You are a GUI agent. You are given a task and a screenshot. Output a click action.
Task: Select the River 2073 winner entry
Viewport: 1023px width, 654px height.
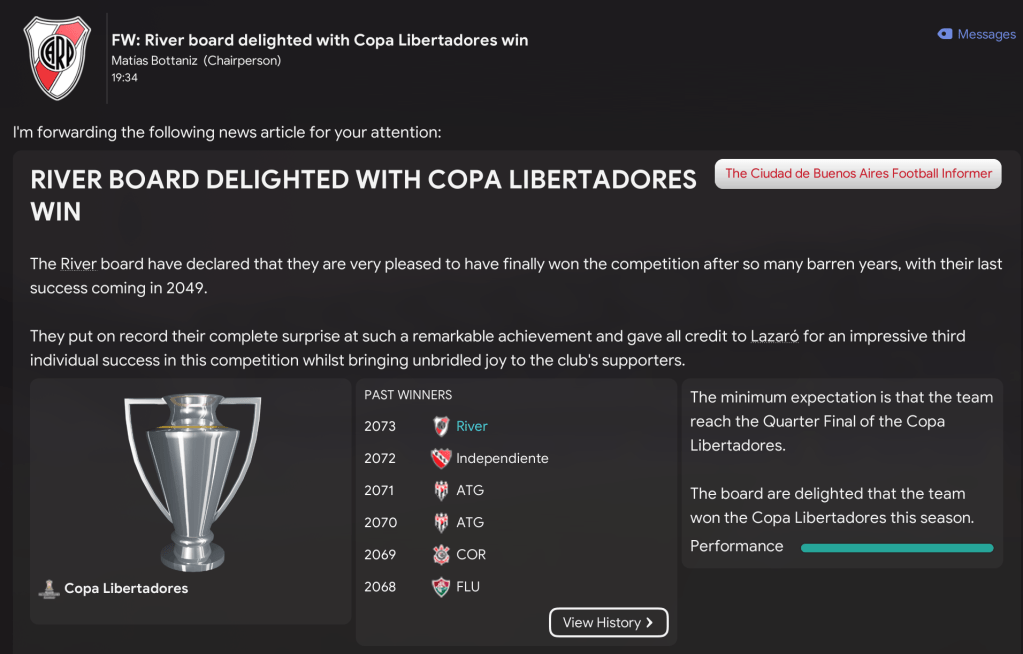(472, 426)
